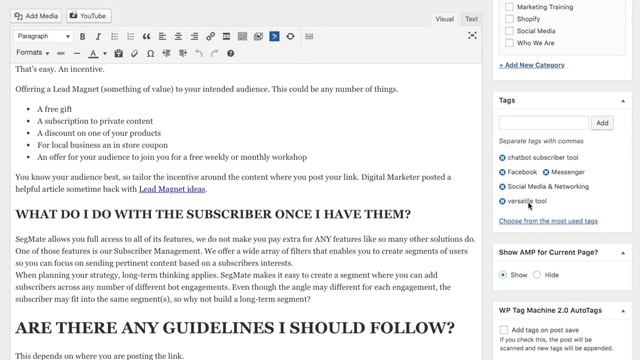The width and height of the screenshot is (640, 360).
Task: Remove the Social Media & Networking tag
Action: [502, 187]
